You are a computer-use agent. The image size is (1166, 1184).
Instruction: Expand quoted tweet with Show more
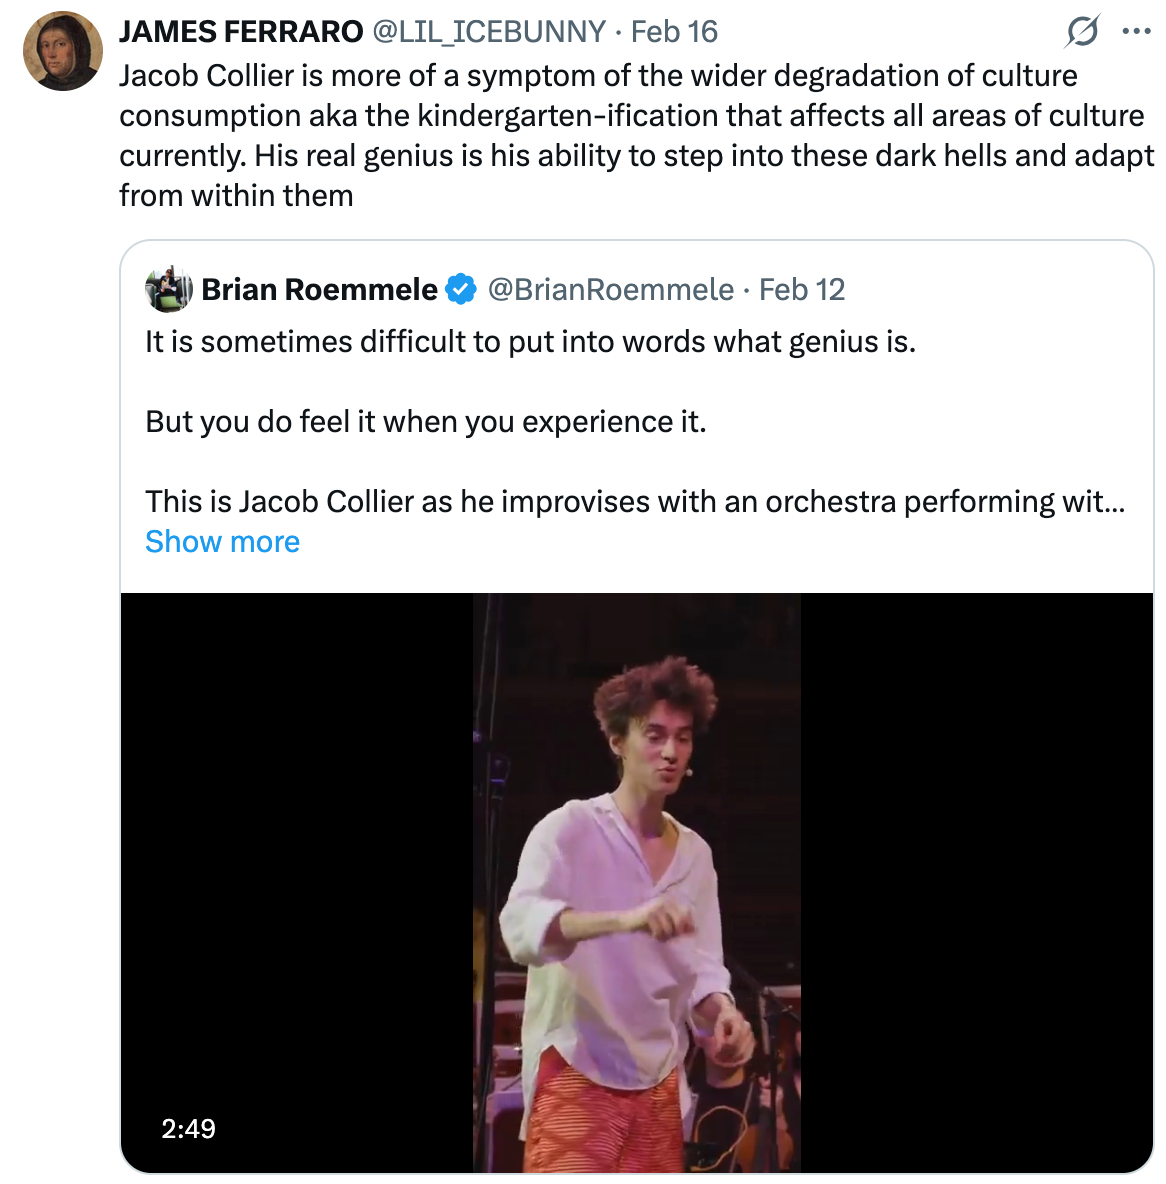click(x=222, y=542)
